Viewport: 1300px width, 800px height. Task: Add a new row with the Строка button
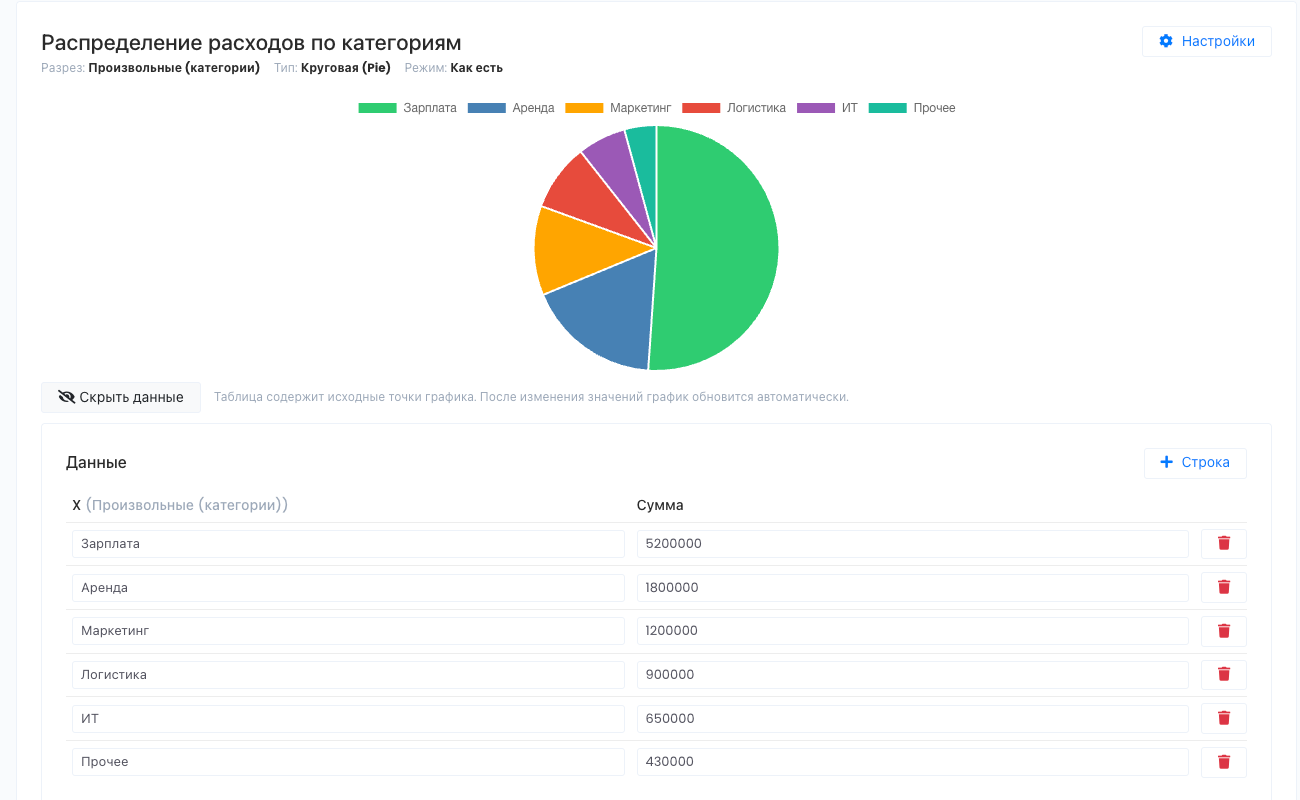pyautogui.click(x=1195, y=463)
